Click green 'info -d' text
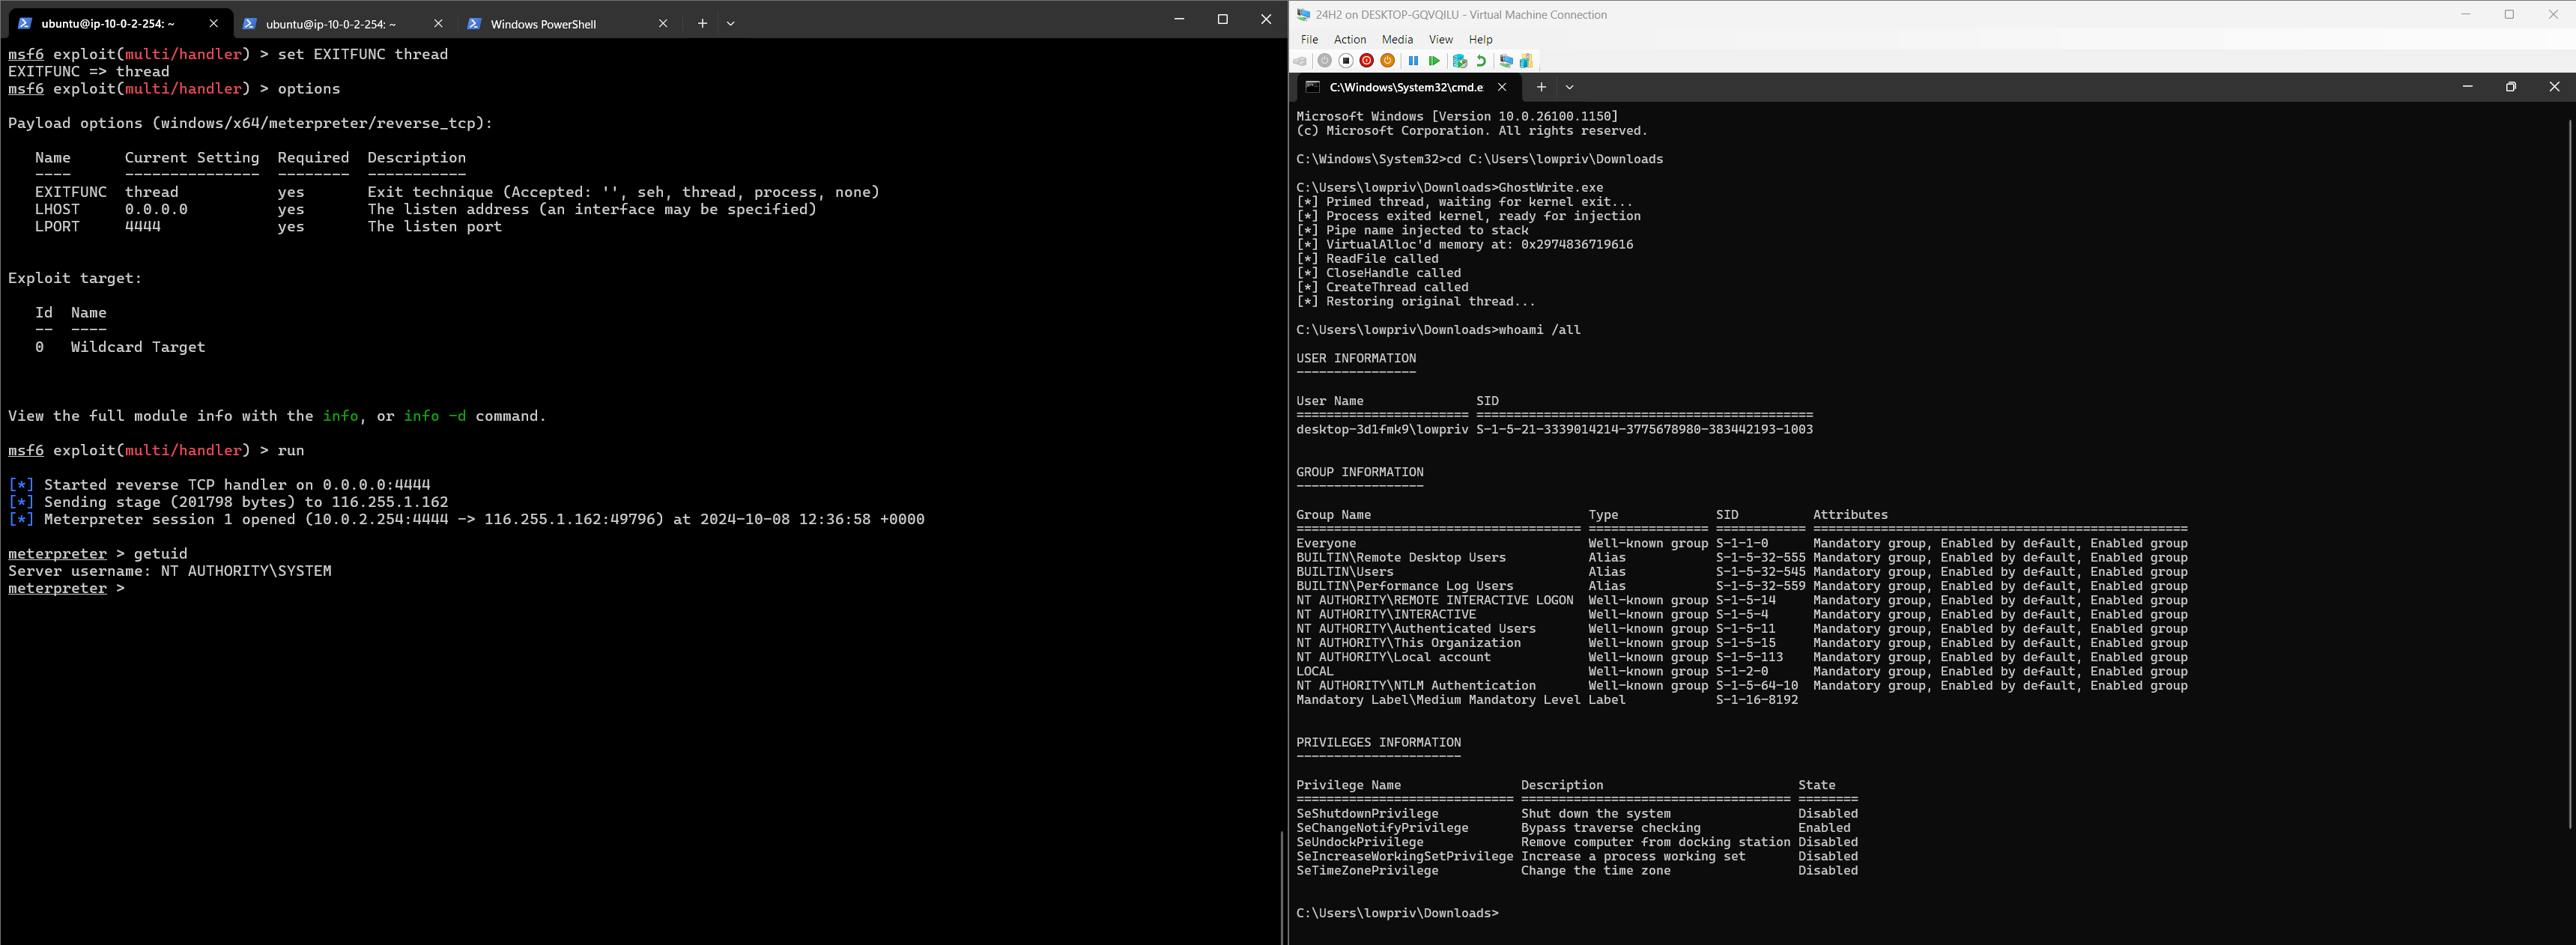The width and height of the screenshot is (2576, 945). 435,416
